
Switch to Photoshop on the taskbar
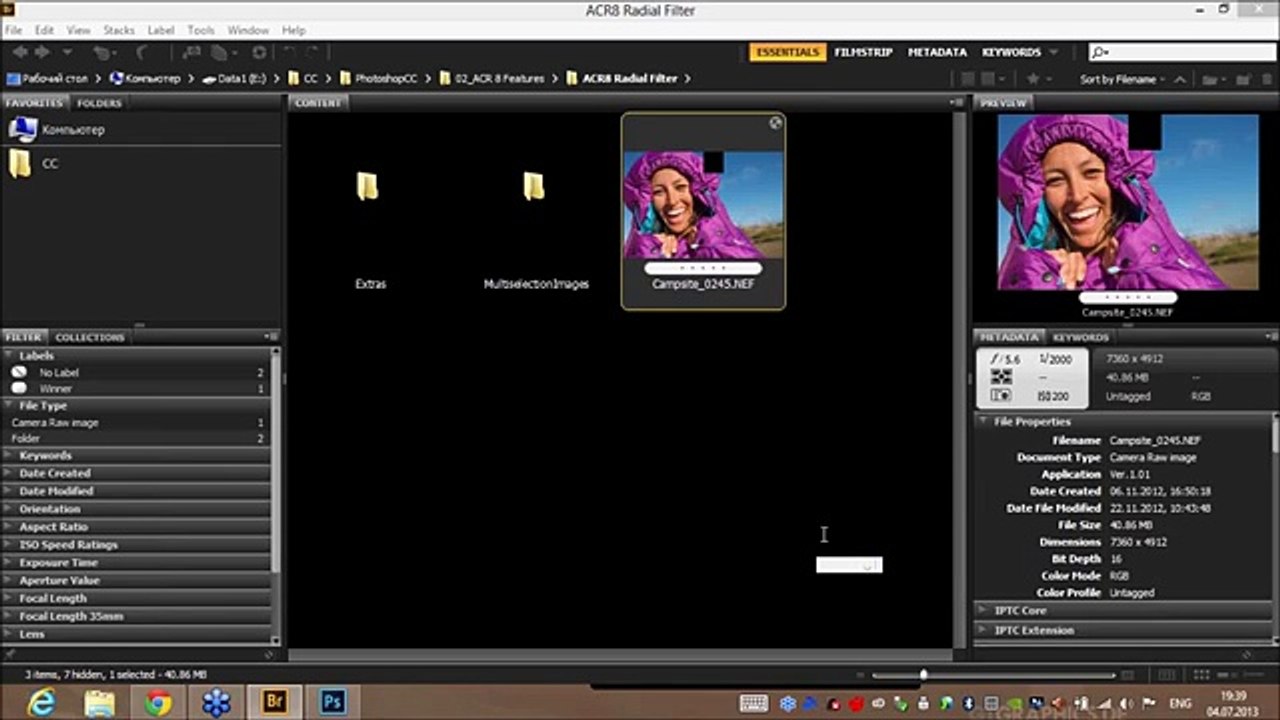coord(332,703)
